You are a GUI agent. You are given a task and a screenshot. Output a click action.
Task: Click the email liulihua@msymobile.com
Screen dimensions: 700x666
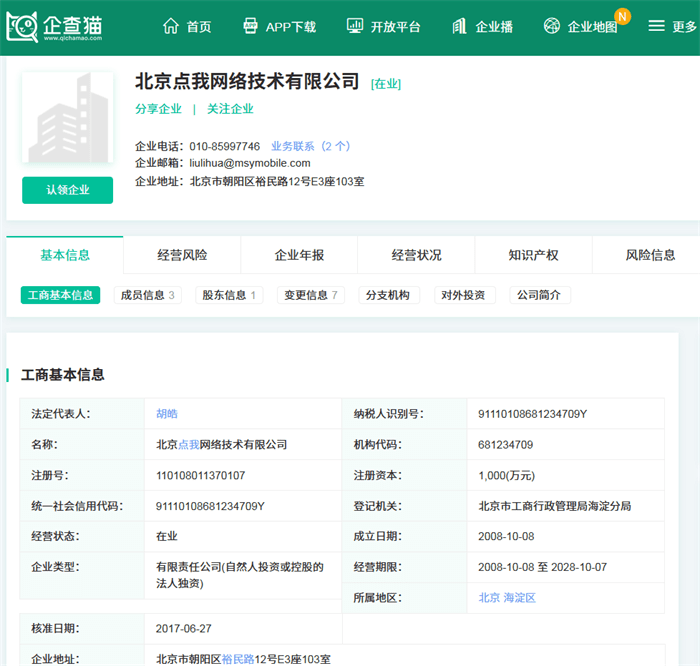250,163
